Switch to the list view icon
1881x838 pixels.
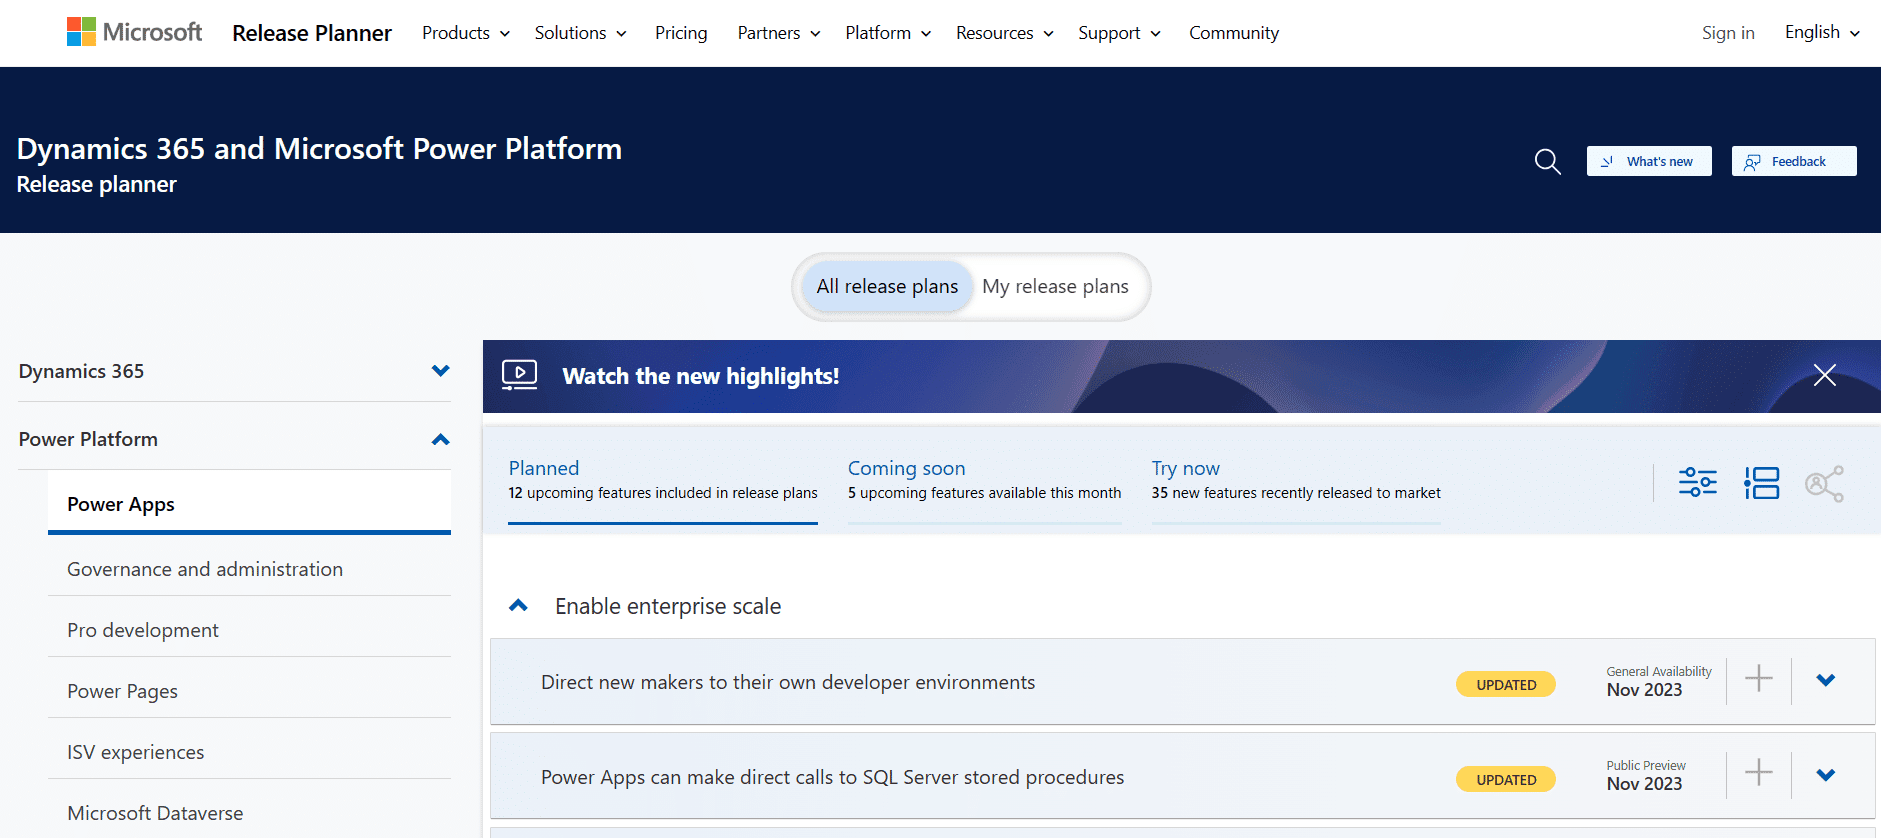1762,483
